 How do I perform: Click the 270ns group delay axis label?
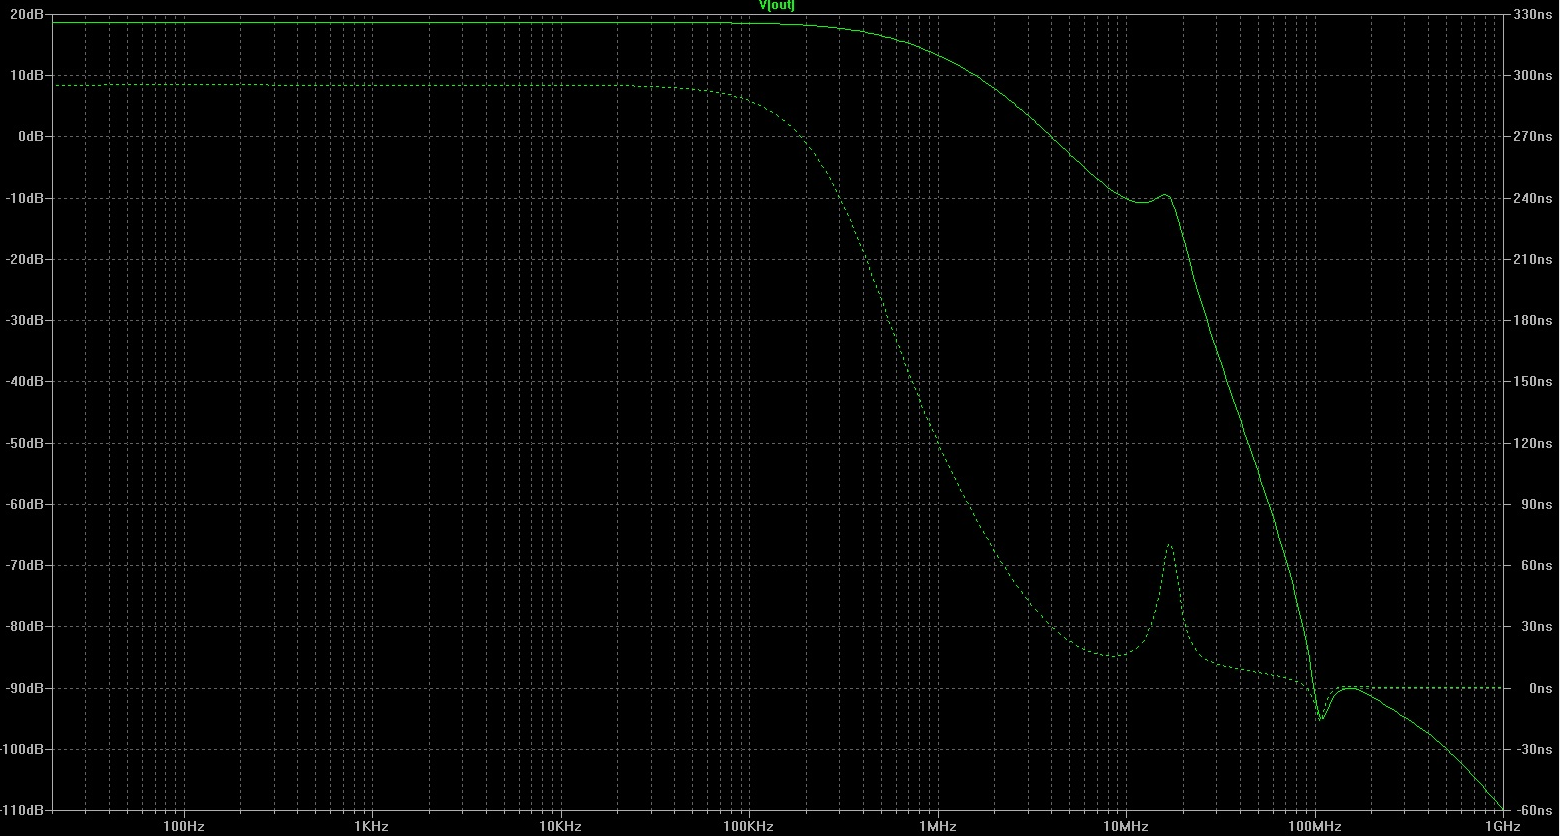(1533, 137)
